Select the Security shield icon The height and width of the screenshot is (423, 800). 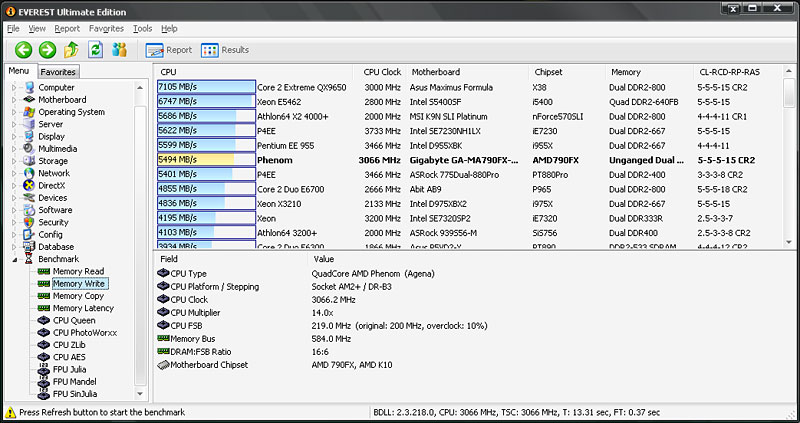pos(30,222)
